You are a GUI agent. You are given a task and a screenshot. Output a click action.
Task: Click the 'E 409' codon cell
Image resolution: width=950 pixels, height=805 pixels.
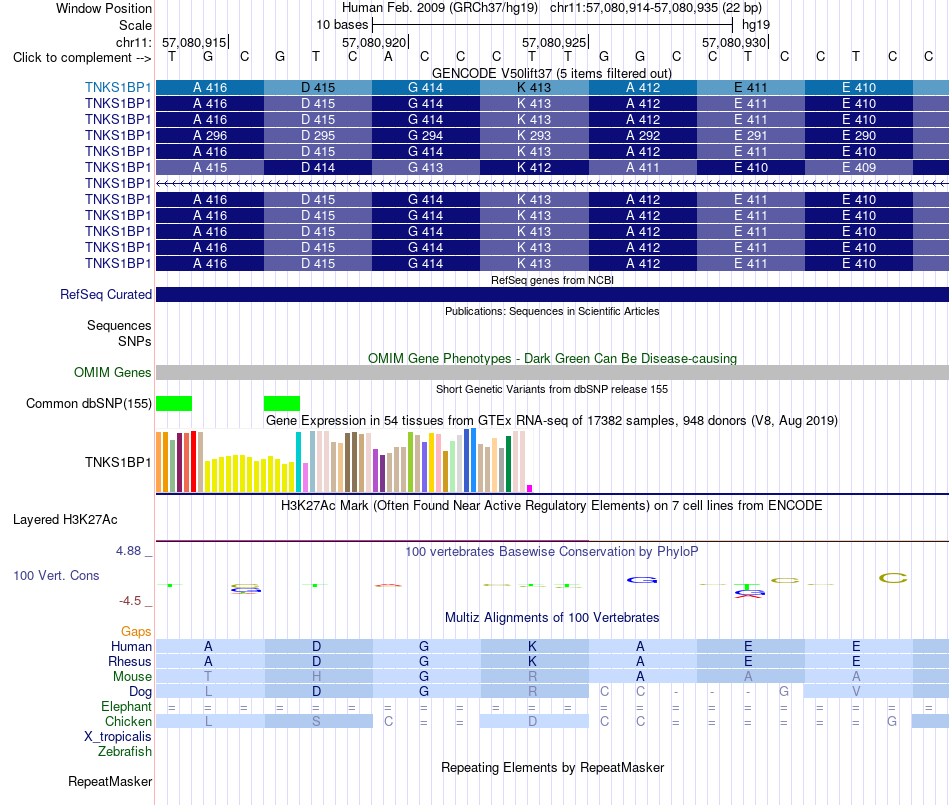[x=859, y=167]
